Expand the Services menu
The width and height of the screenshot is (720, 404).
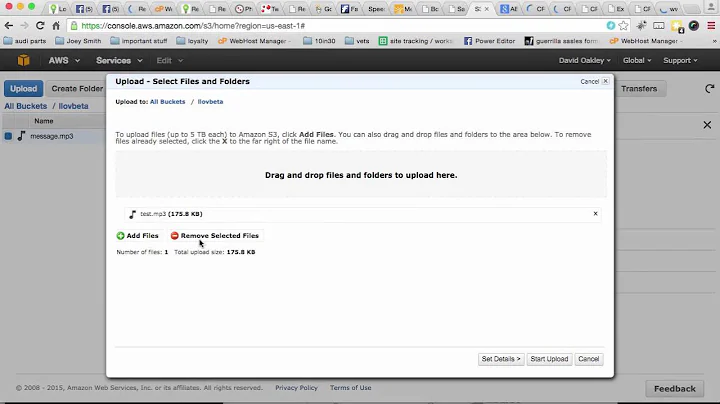click(x=119, y=60)
